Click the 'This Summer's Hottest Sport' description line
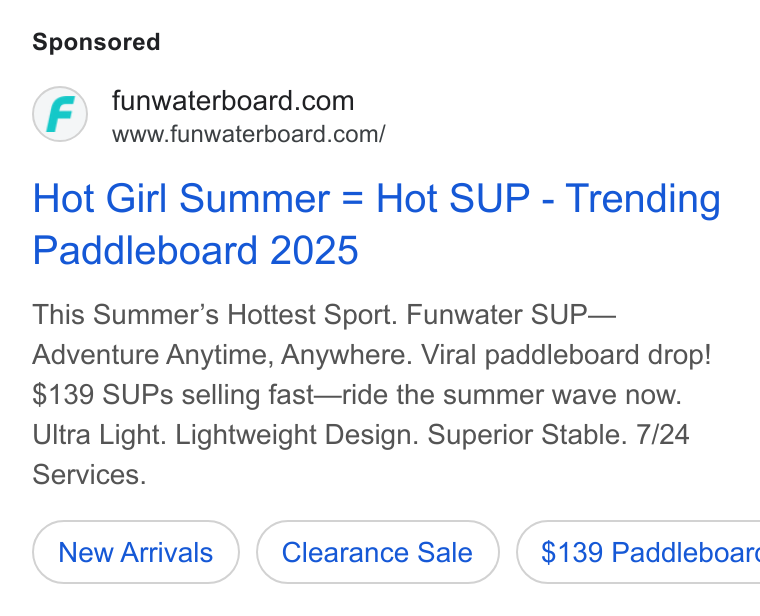The image size is (760, 616). (x=215, y=315)
